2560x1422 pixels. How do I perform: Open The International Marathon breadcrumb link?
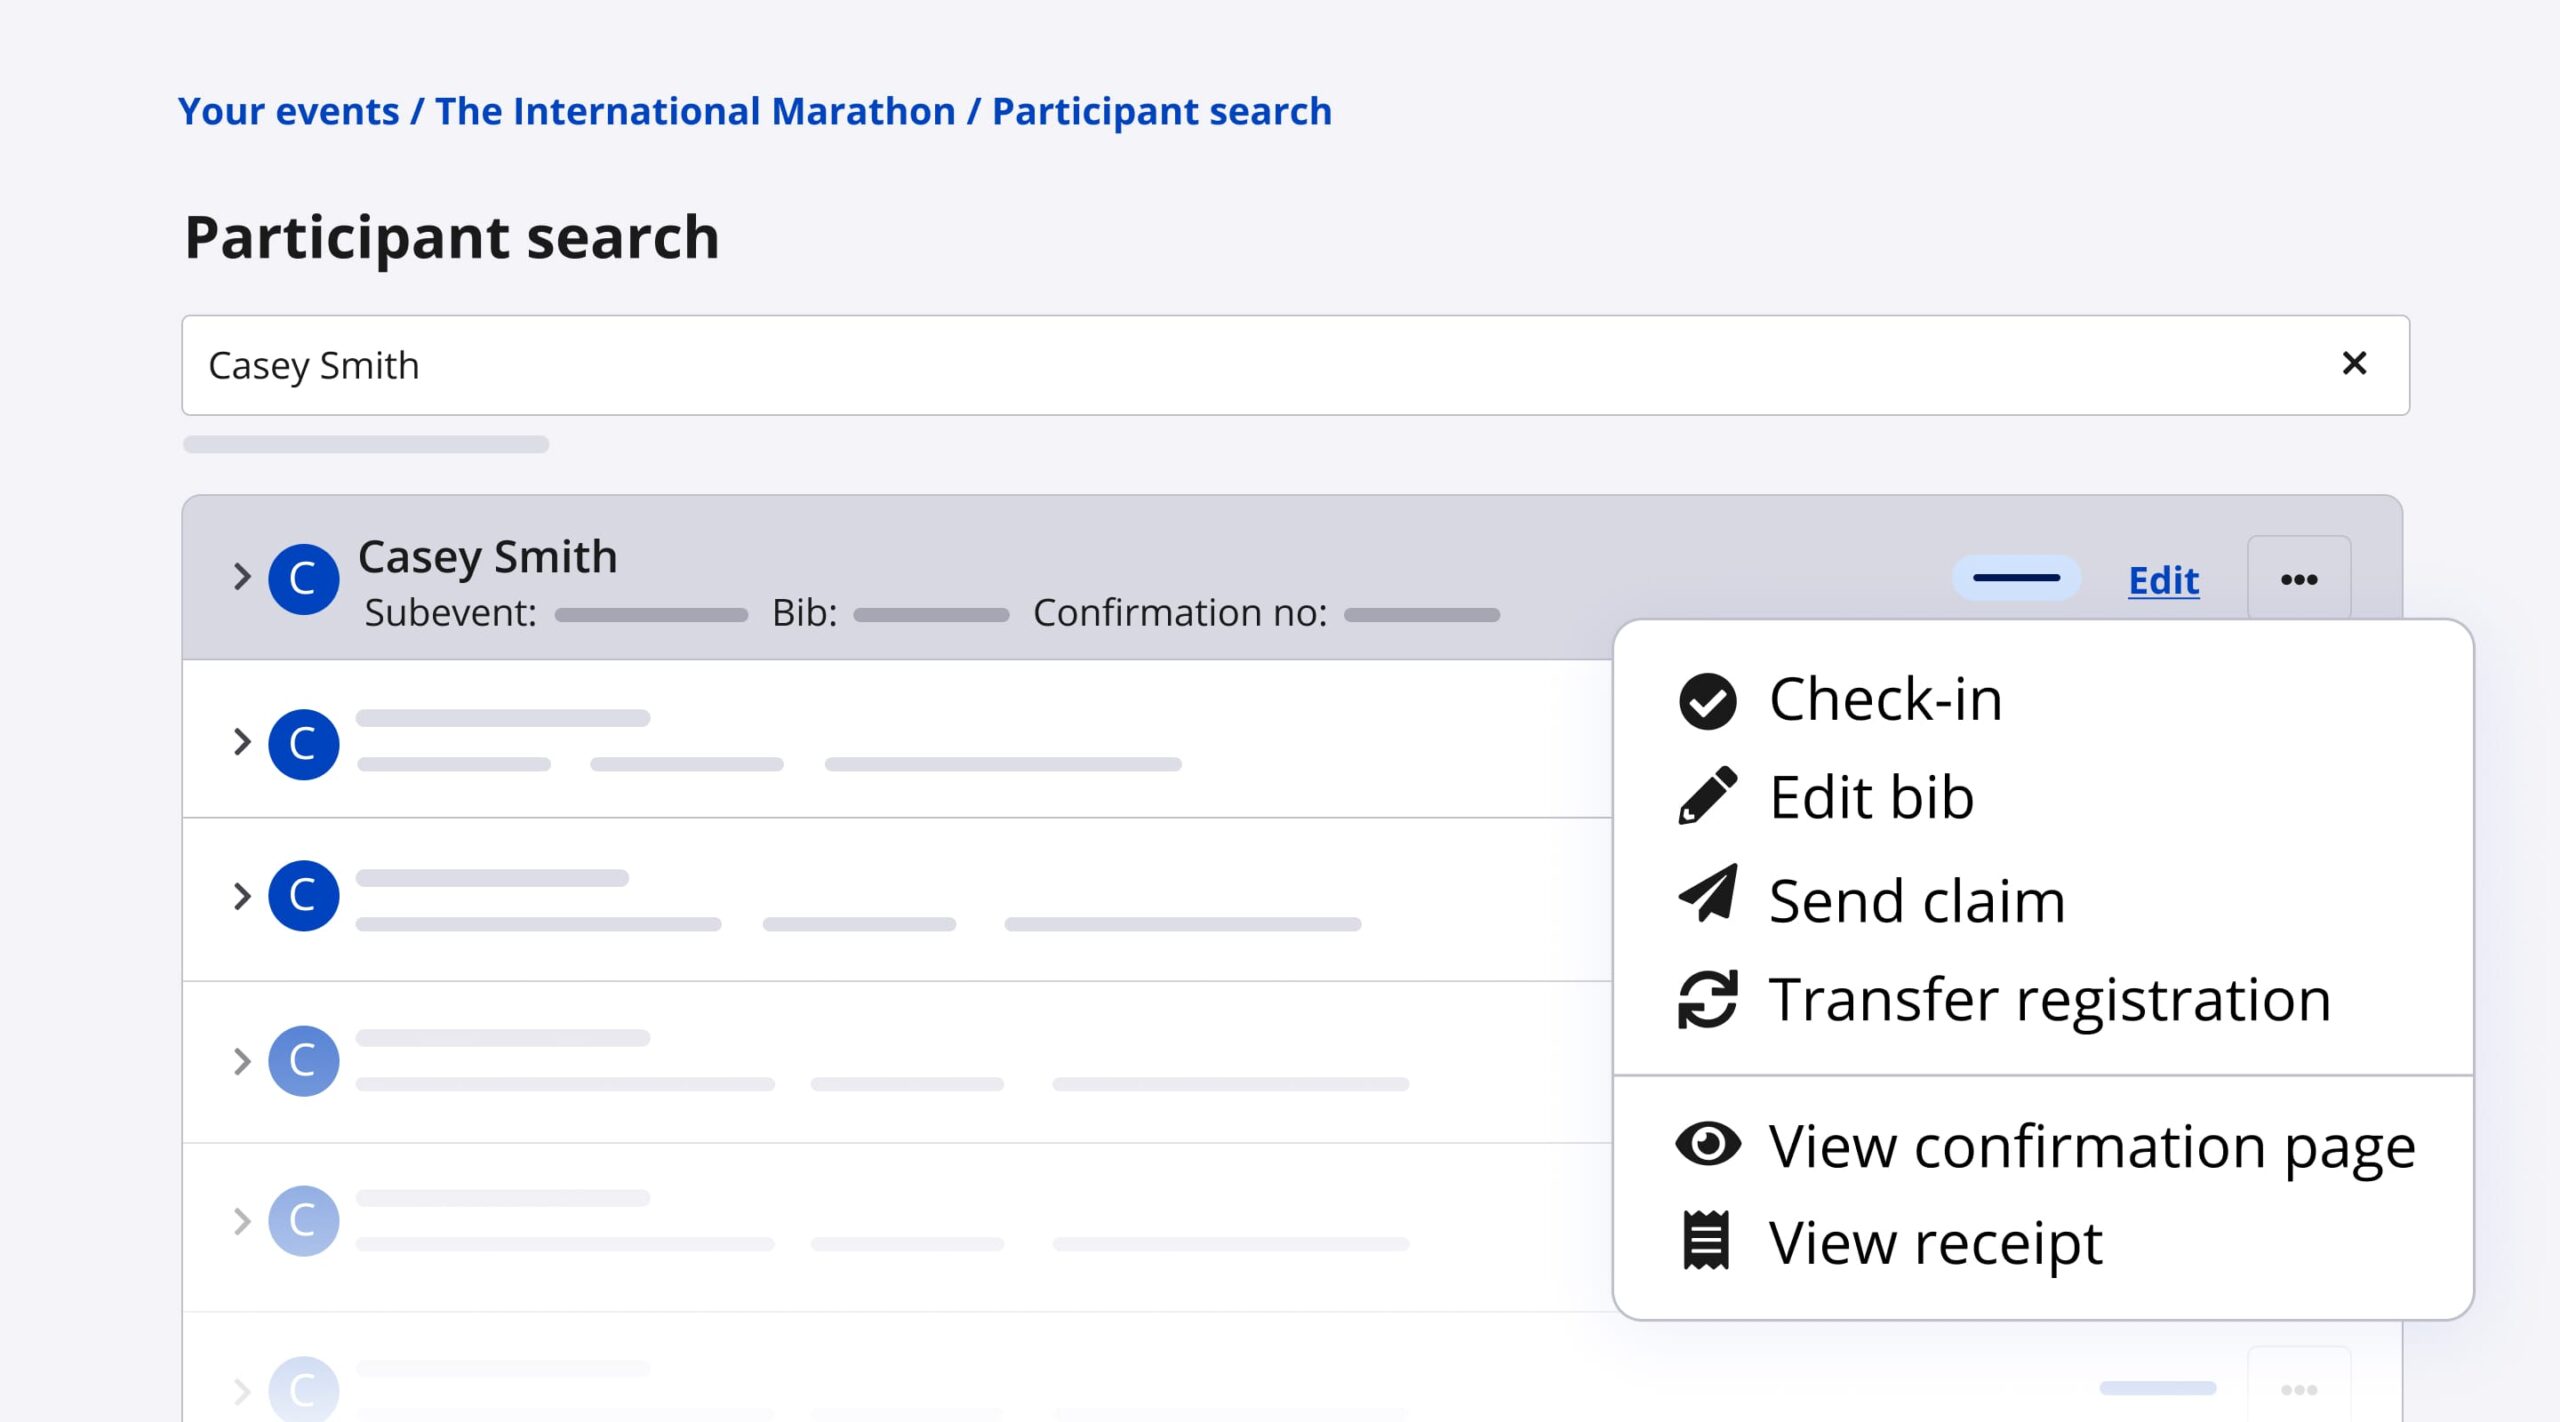[695, 111]
